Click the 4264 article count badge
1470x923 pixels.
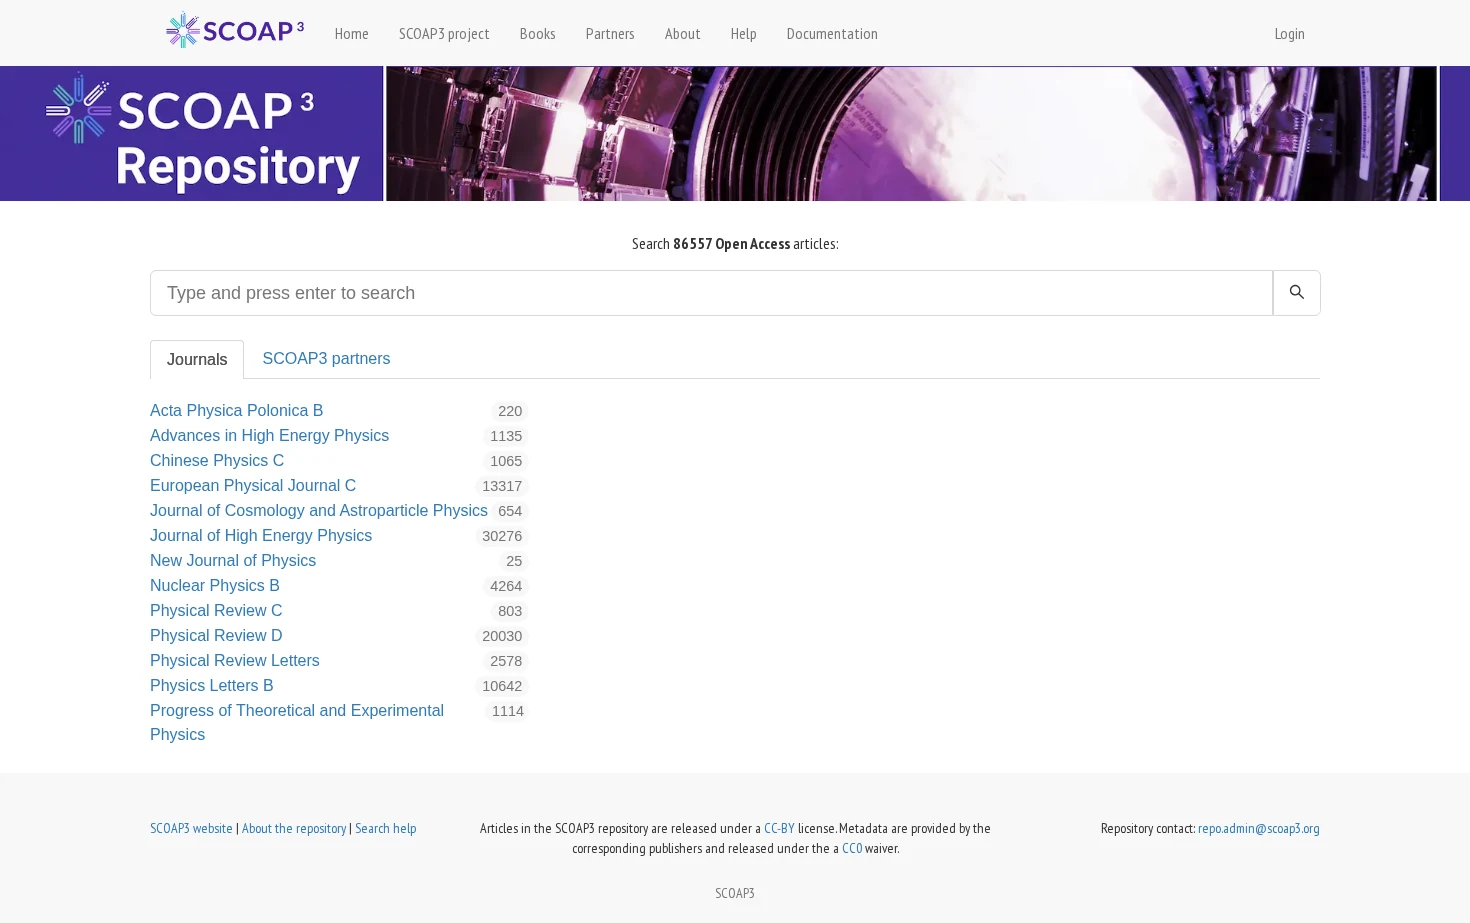[506, 586]
